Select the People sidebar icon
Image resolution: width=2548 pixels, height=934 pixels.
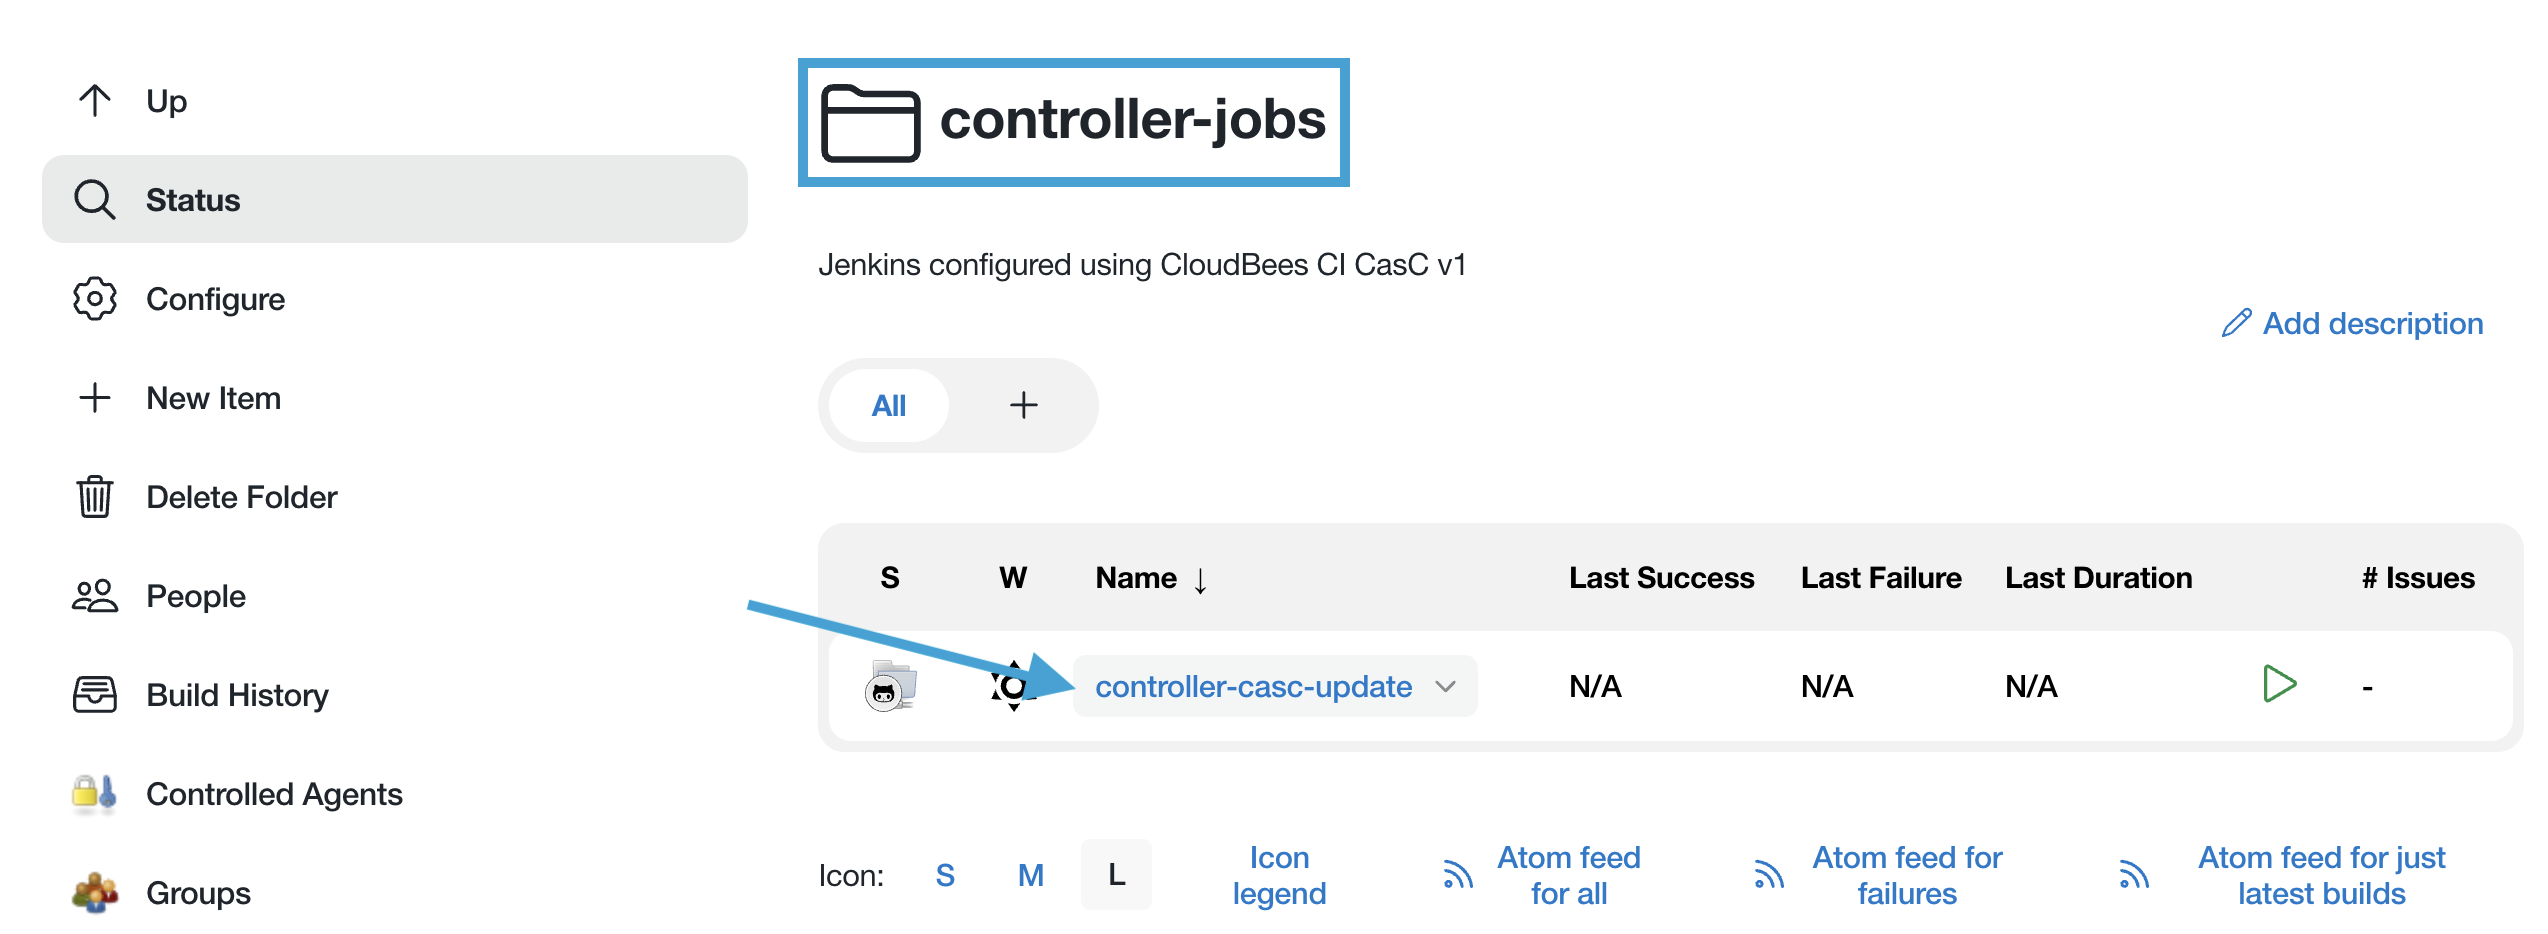[95, 595]
